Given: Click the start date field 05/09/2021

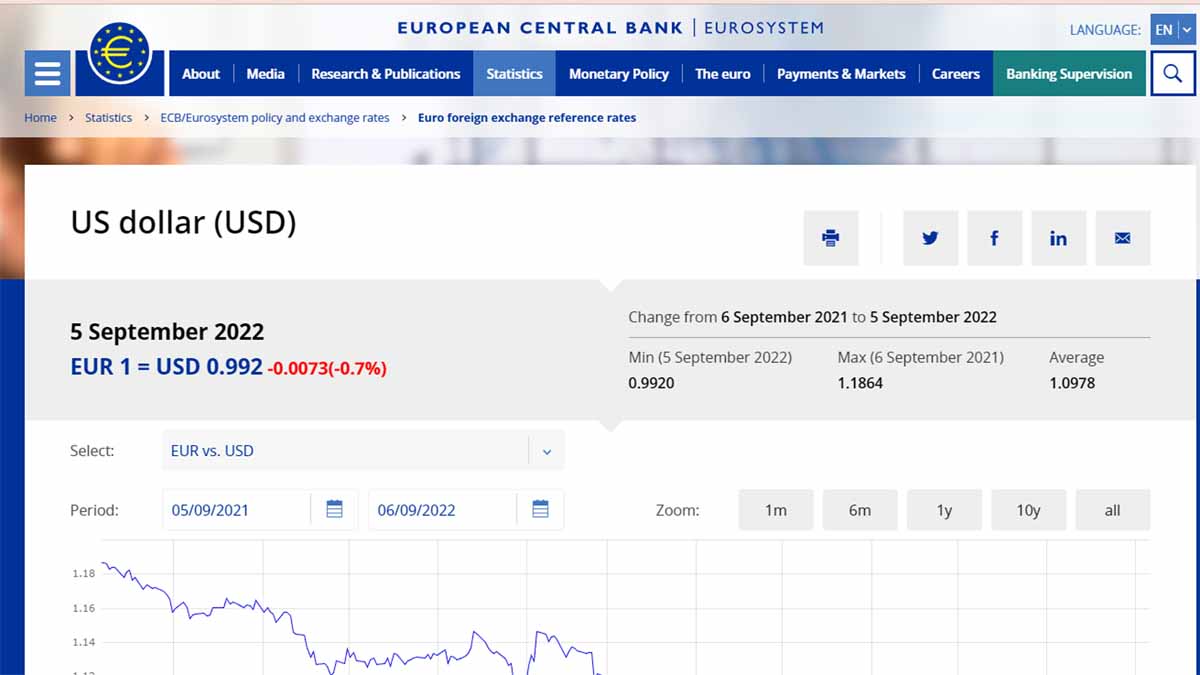Looking at the screenshot, I should (236, 510).
